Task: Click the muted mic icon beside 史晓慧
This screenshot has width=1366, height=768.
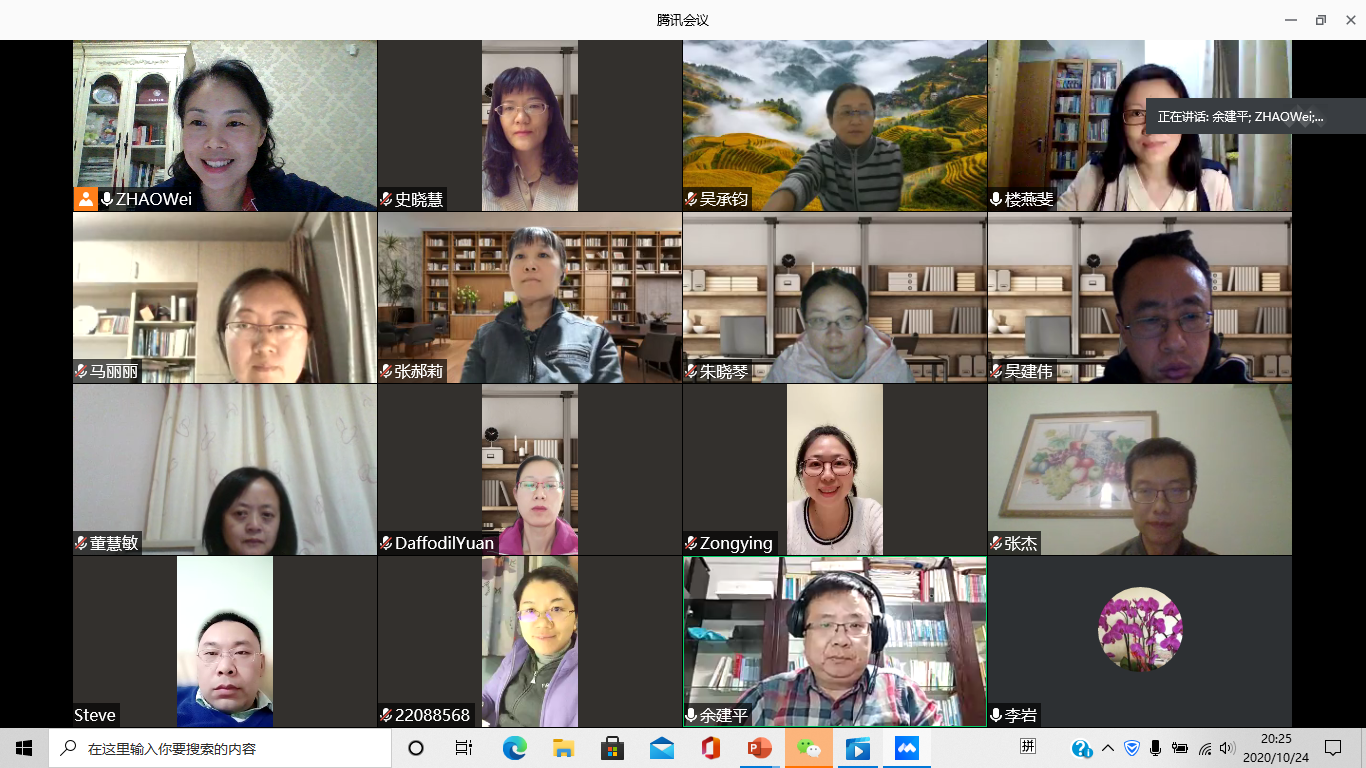Action: pos(386,200)
